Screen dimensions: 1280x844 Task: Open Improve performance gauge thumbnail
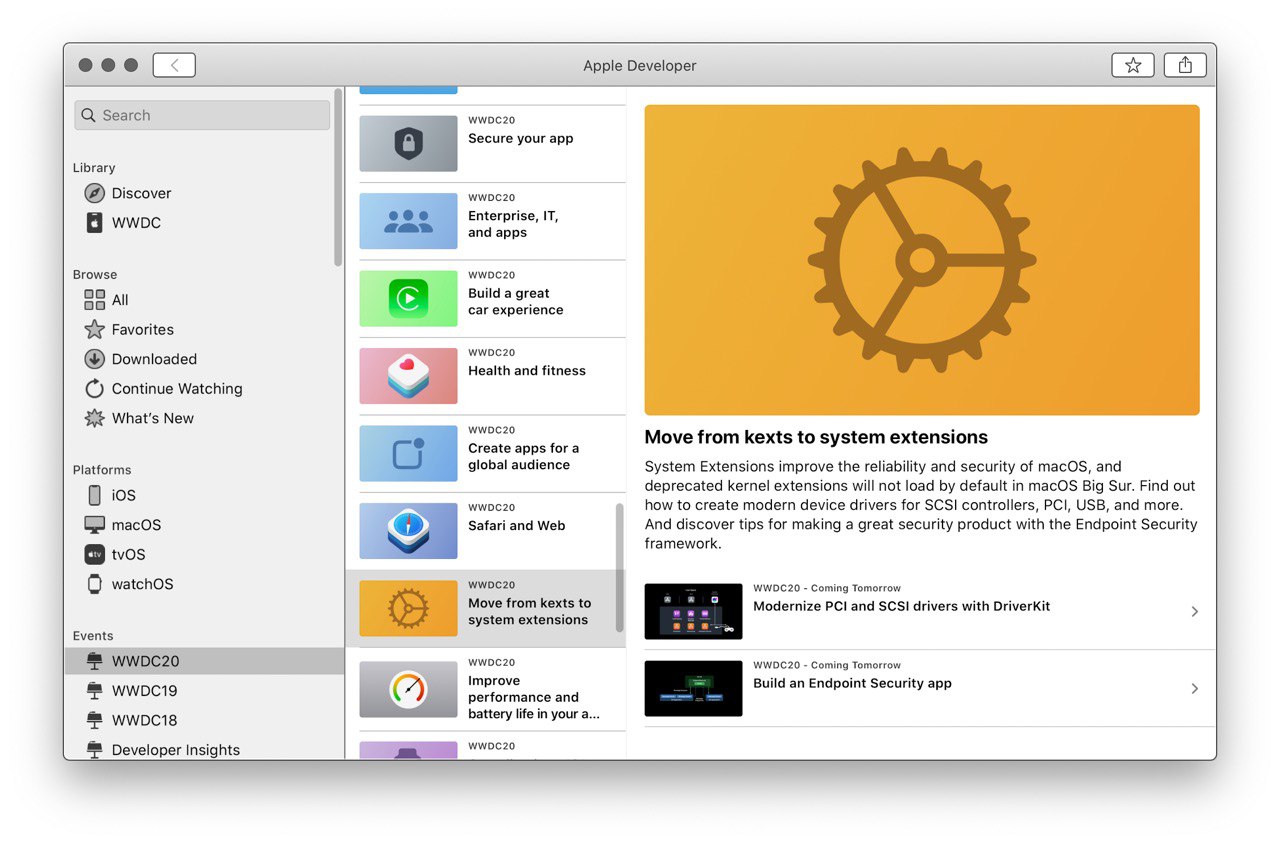(x=408, y=689)
